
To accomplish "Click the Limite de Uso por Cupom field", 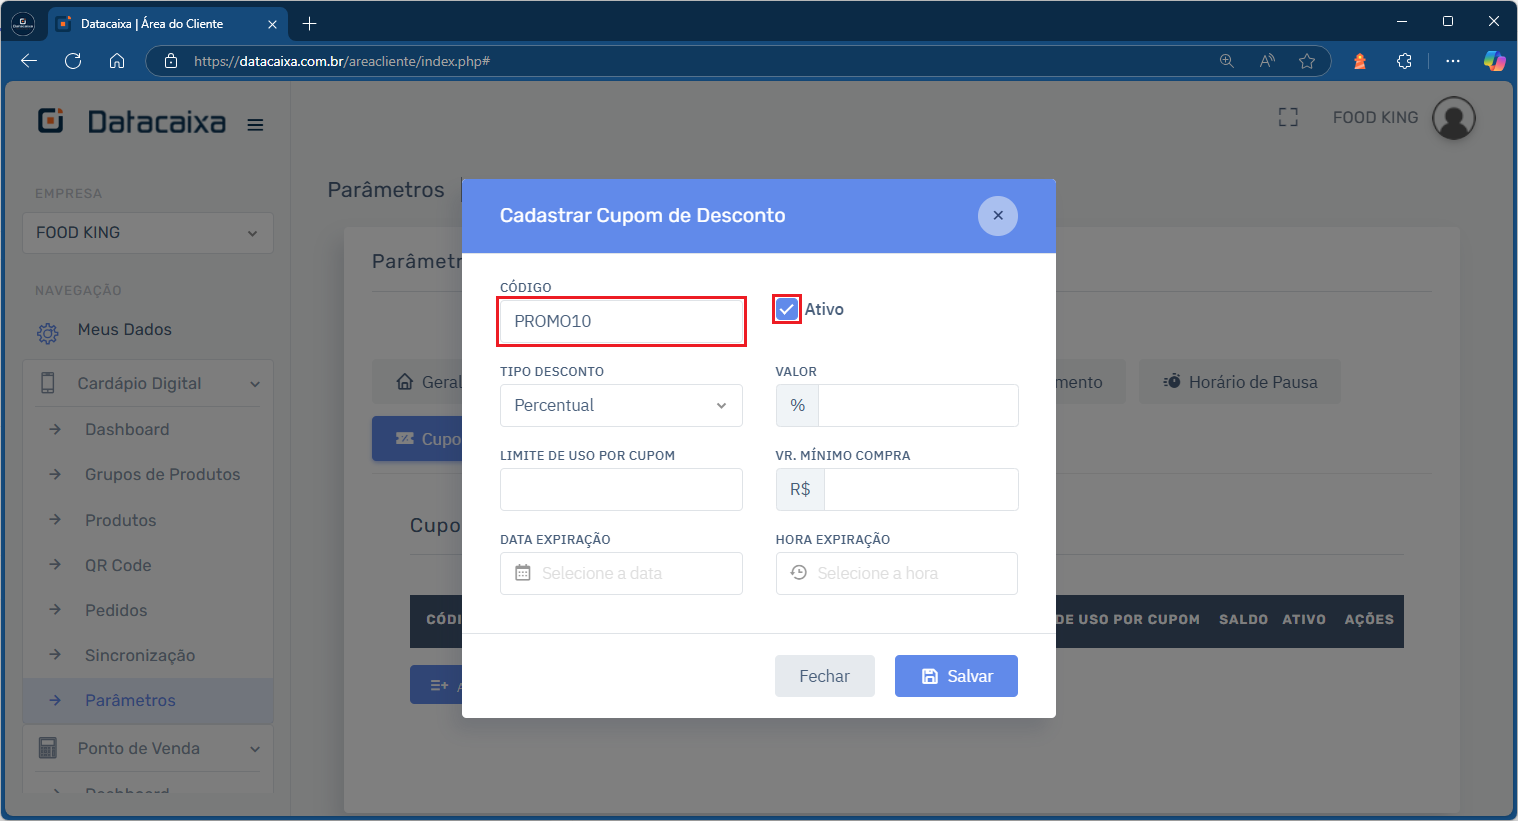I will coord(621,489).
